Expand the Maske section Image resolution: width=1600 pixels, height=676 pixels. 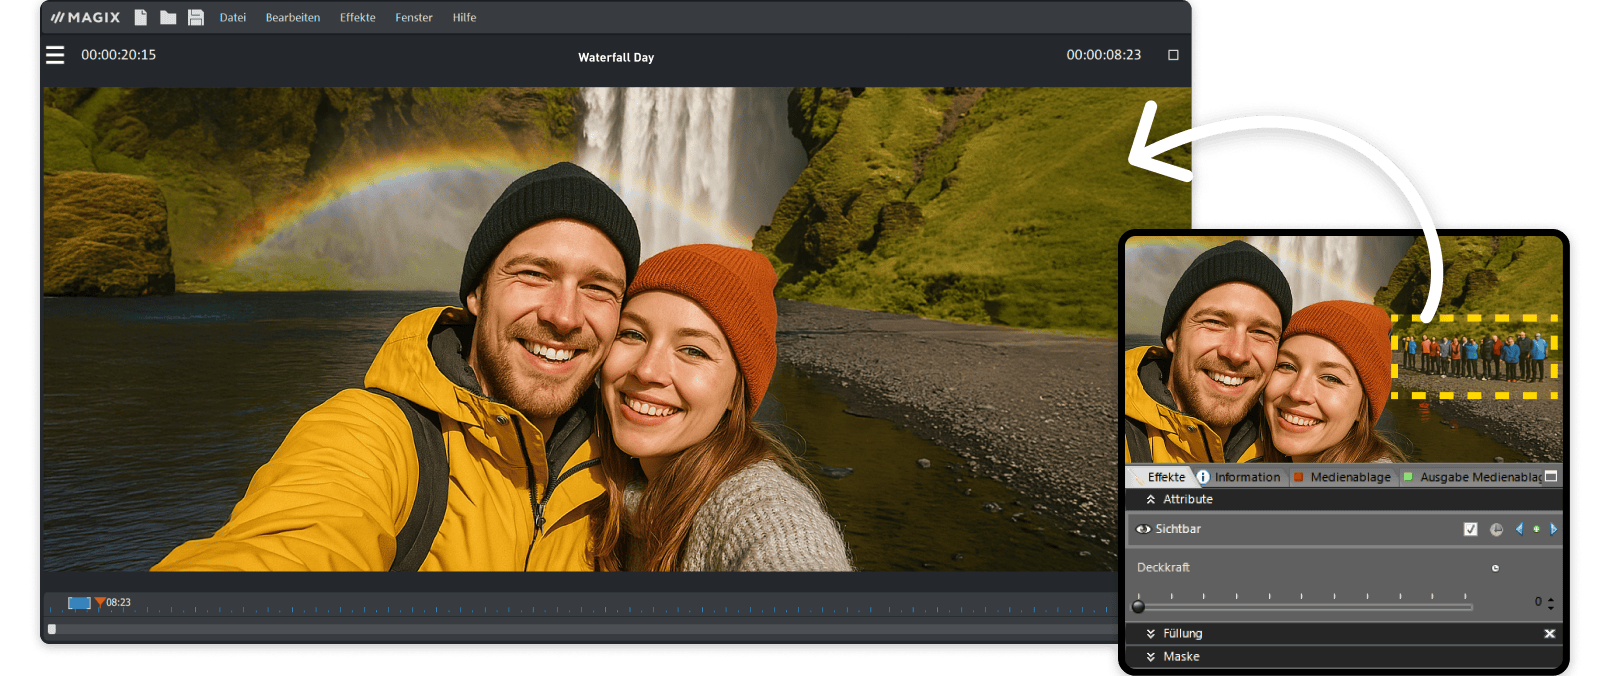pos(1151,657)
